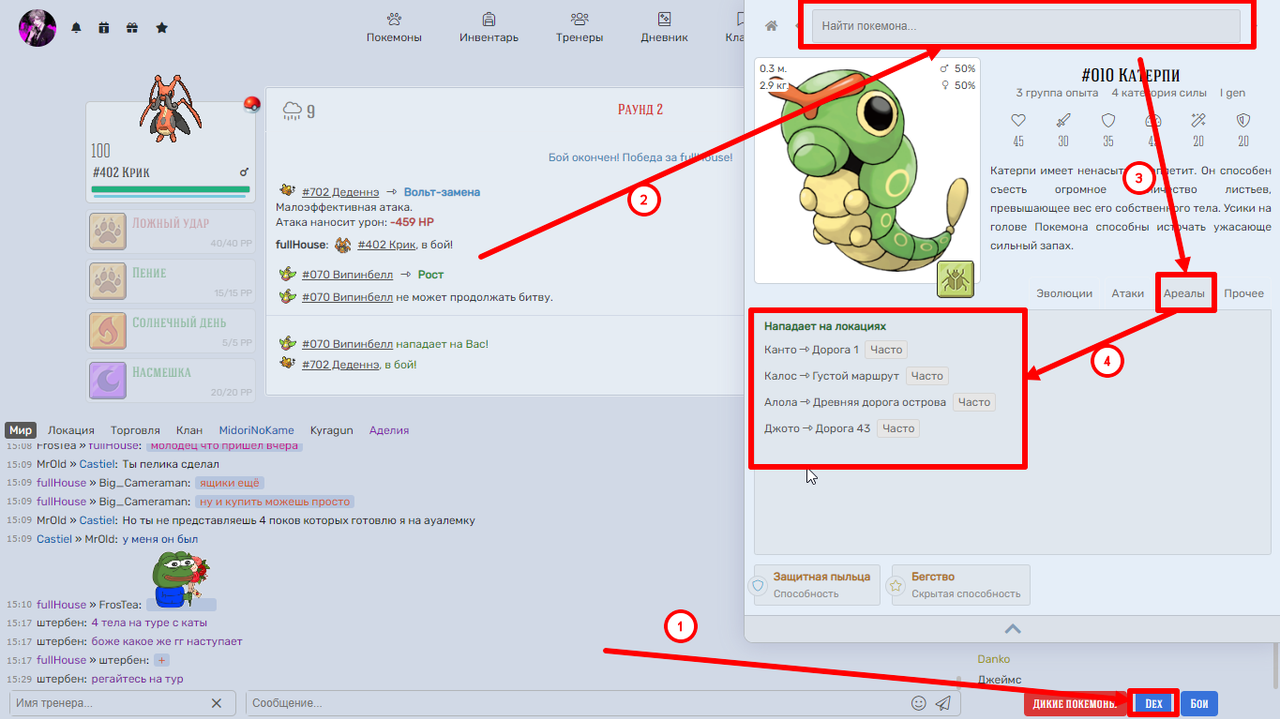Collapse the Dex panel with chevron
1280x719 pixels.
click(1012, 629)
